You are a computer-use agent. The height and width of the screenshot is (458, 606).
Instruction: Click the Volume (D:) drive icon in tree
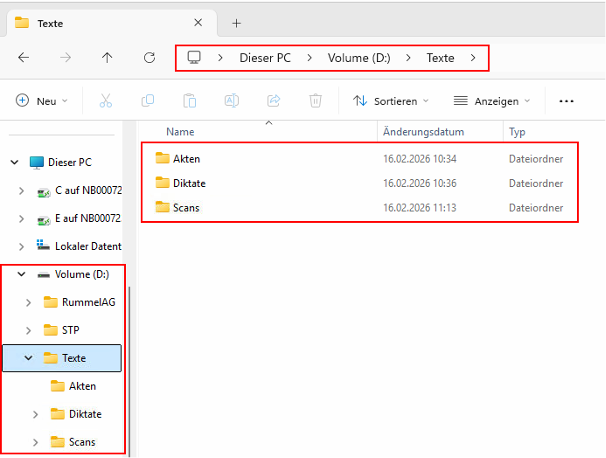point(44,275)
